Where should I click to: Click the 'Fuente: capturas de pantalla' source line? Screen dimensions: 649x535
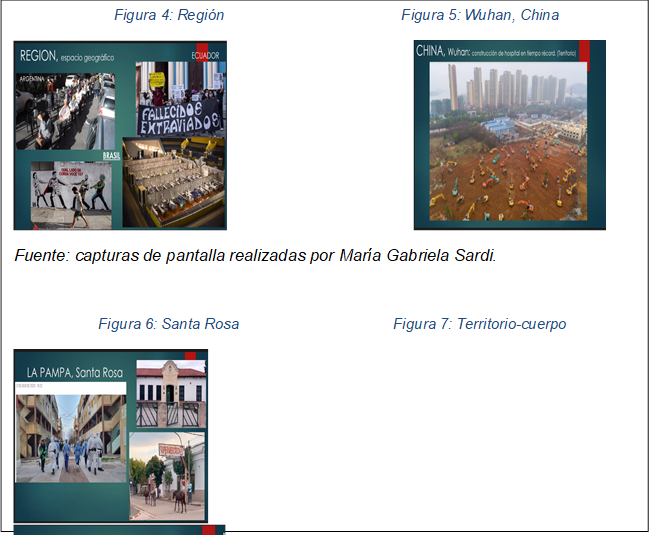click(x=255, y=255)
